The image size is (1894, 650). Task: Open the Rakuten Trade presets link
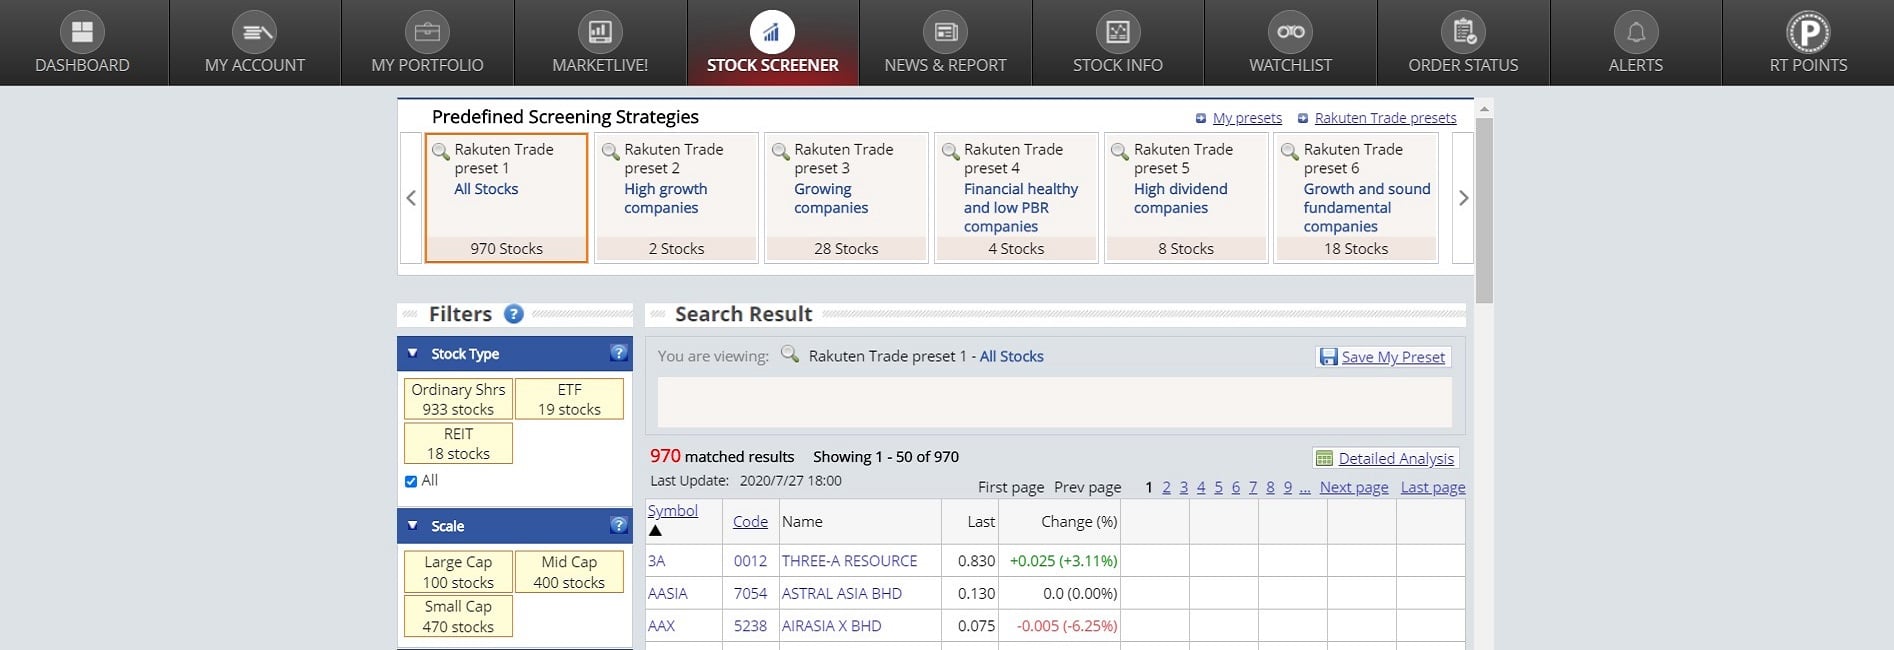(x=1385, y=118)
